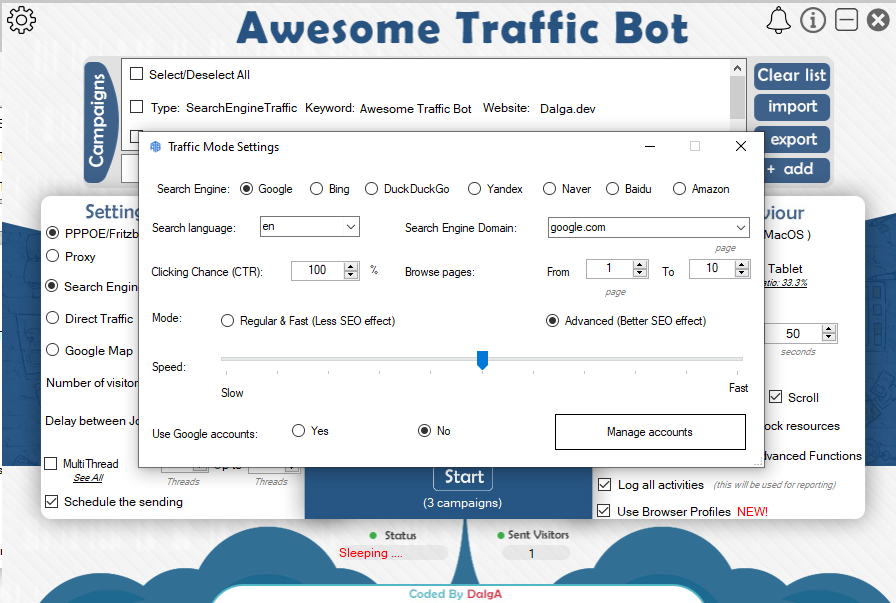This screenshot has height=603, width=896.
Task: Select Bing as search engine
Action: (x=316, y=189)
